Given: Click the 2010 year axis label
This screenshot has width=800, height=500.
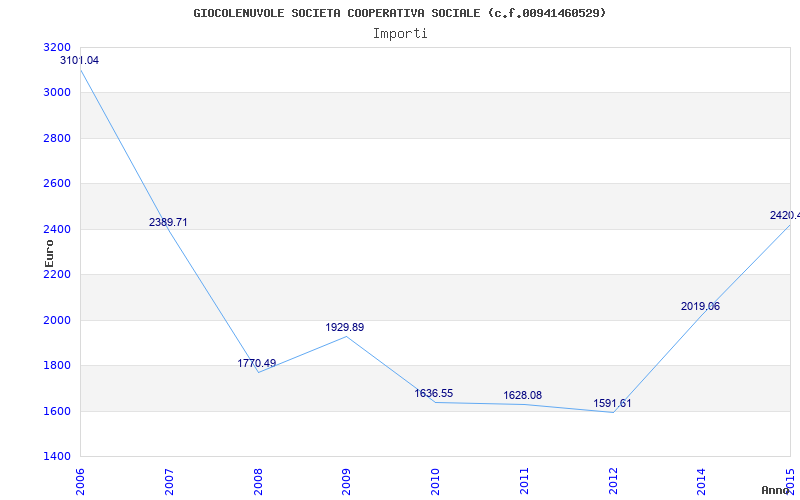Looking at the screenshot, I should 436,482.
